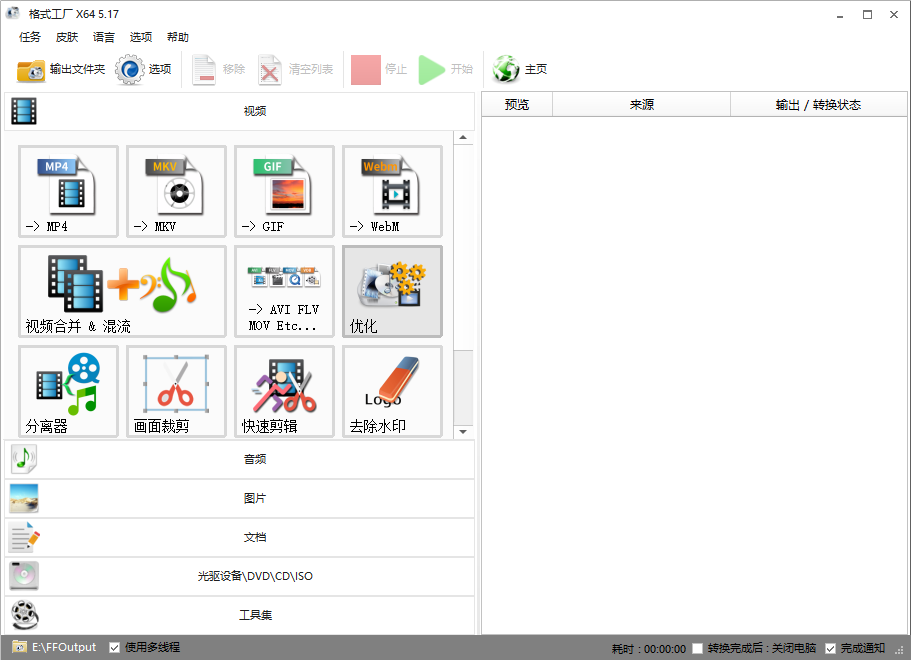Click the video list scrollbar down arrow
This screenshot has width=911, height=660.
click(463, 432)
